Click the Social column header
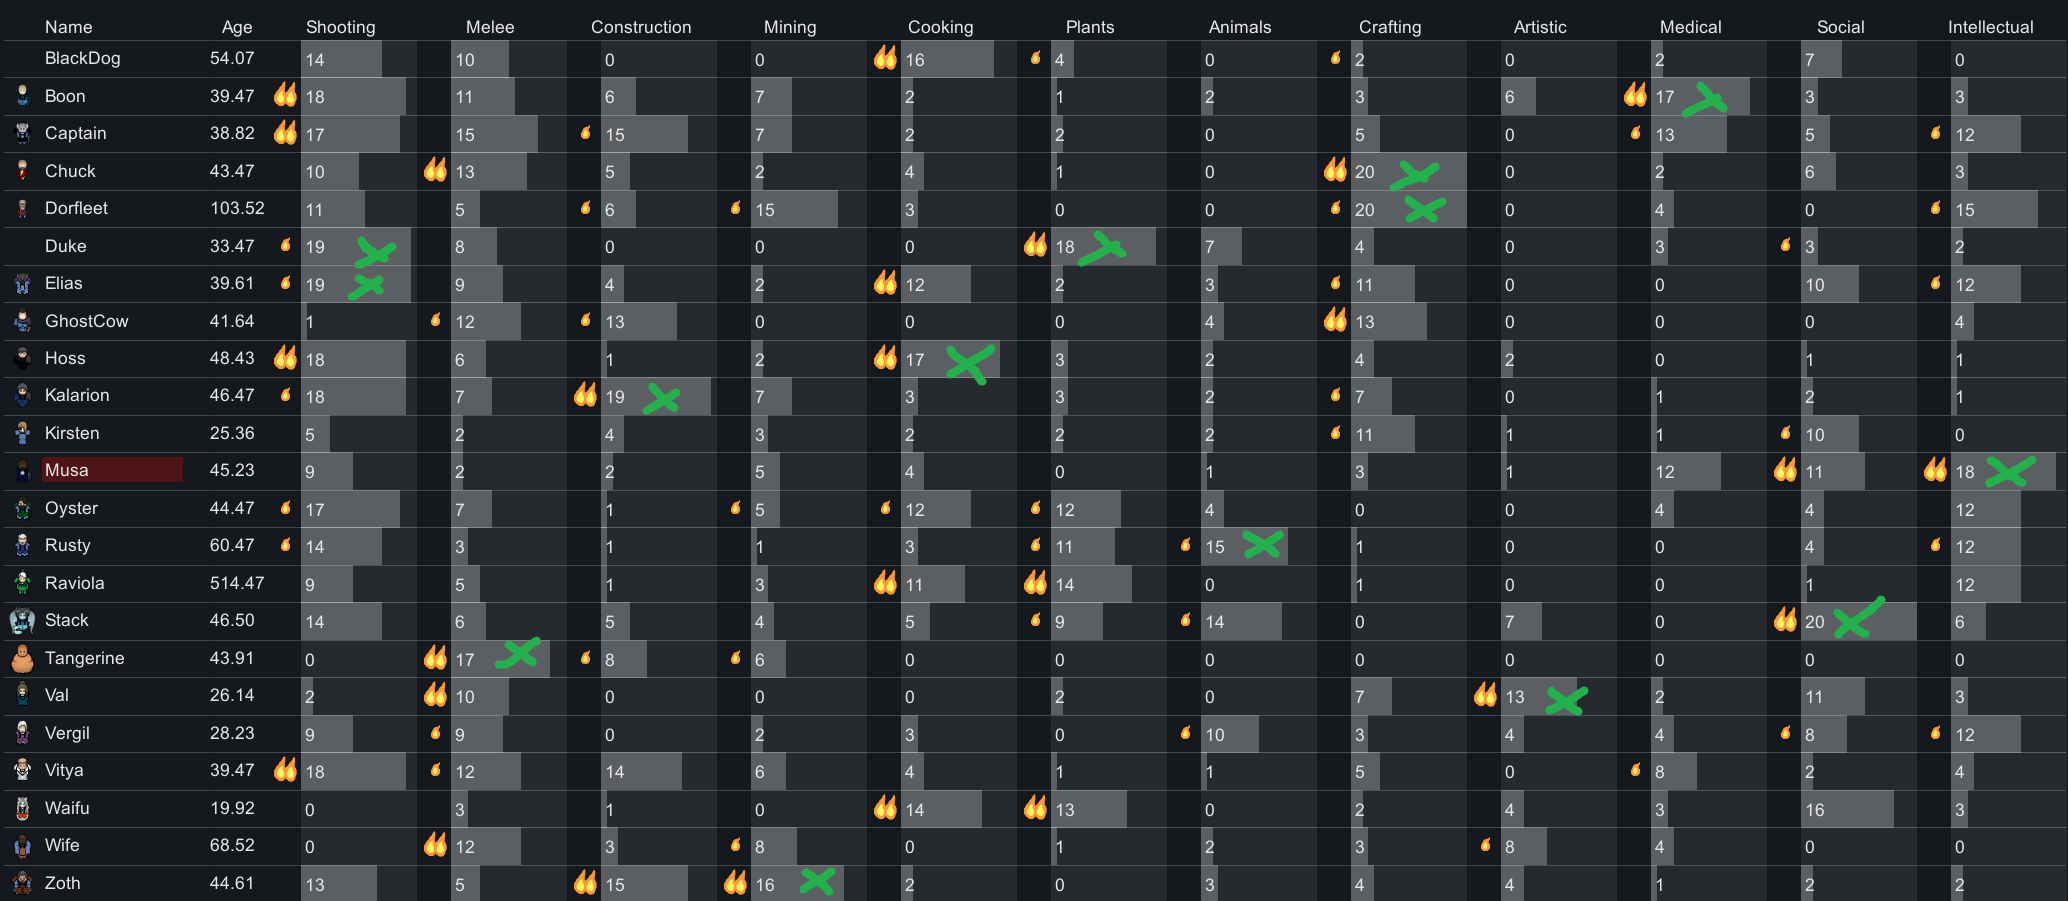 tap(1840, 27)
